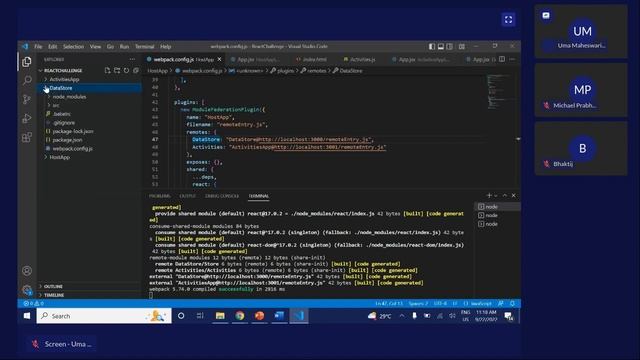Open Source Control view in activity bar

click(x=27, y=99)
